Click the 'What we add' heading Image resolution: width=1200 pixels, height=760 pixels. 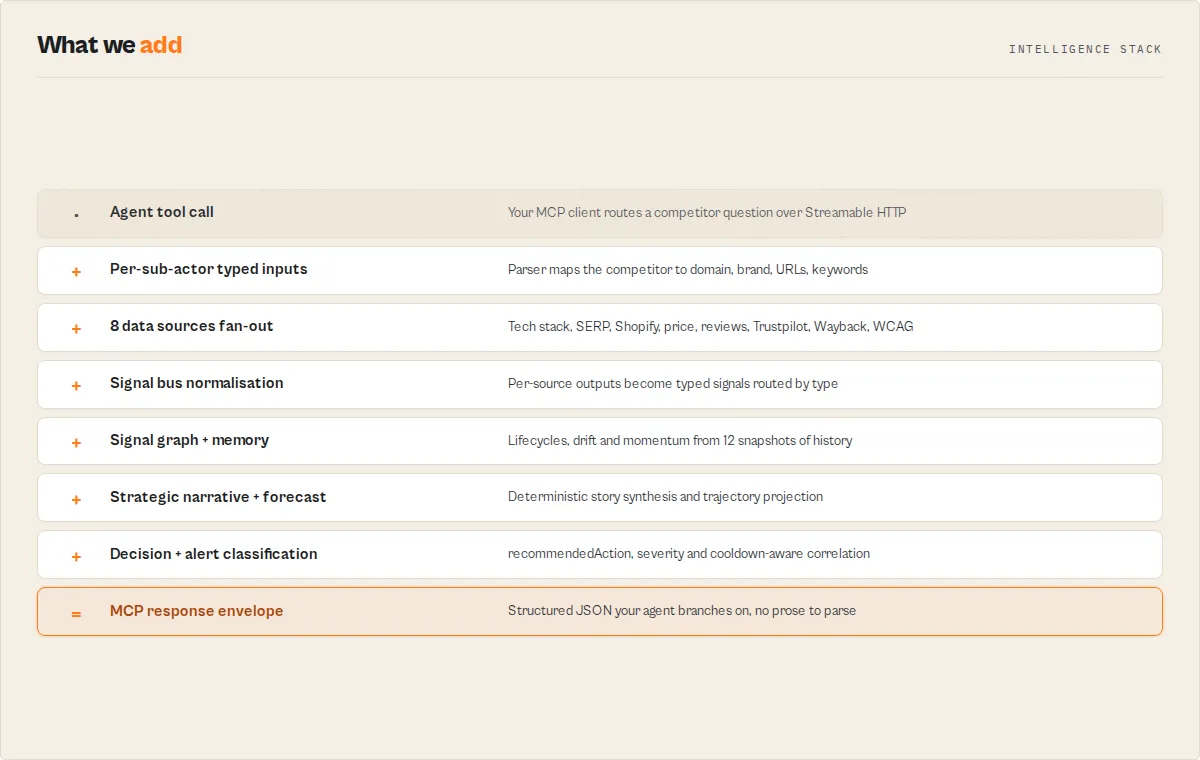110,45
